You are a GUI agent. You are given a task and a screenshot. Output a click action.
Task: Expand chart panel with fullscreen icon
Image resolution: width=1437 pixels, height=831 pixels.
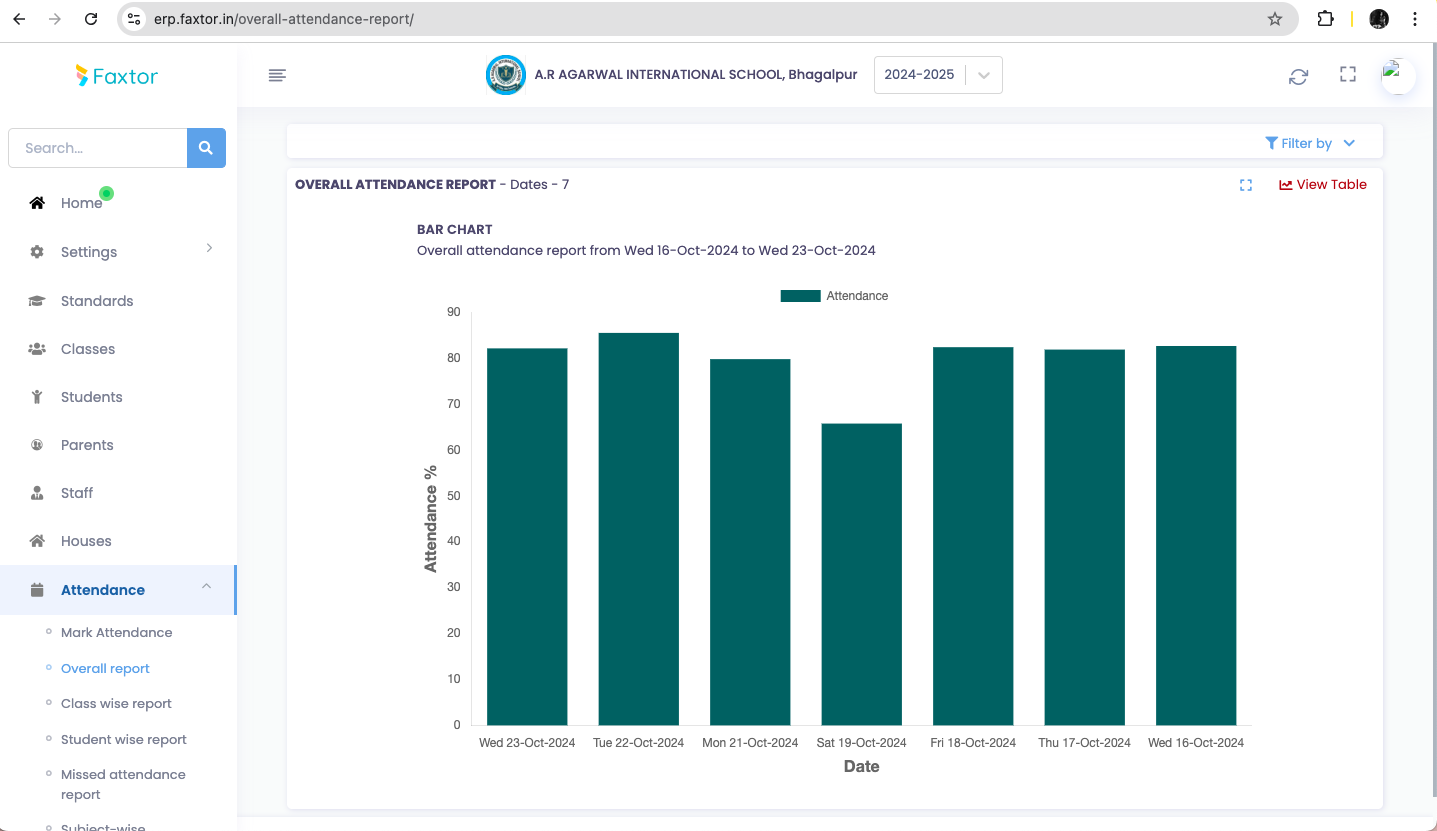[1245, 185]
